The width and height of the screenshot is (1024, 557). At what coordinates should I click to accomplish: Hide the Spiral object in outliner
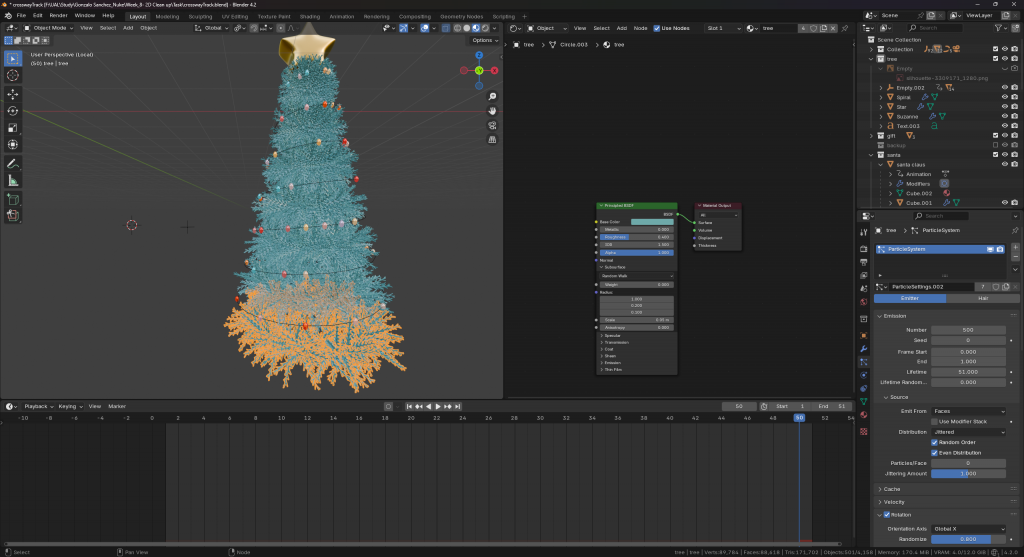1004,97
